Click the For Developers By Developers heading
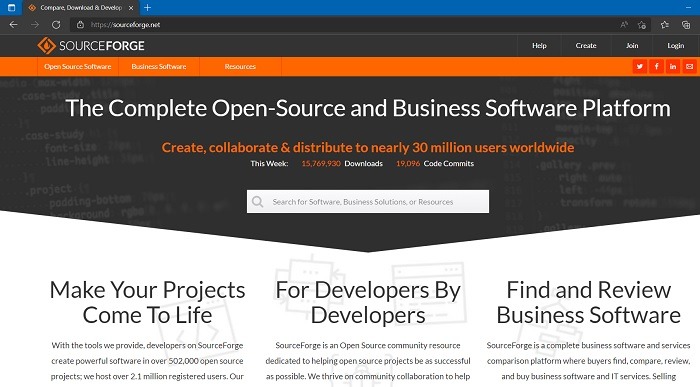 coord(368,302)
